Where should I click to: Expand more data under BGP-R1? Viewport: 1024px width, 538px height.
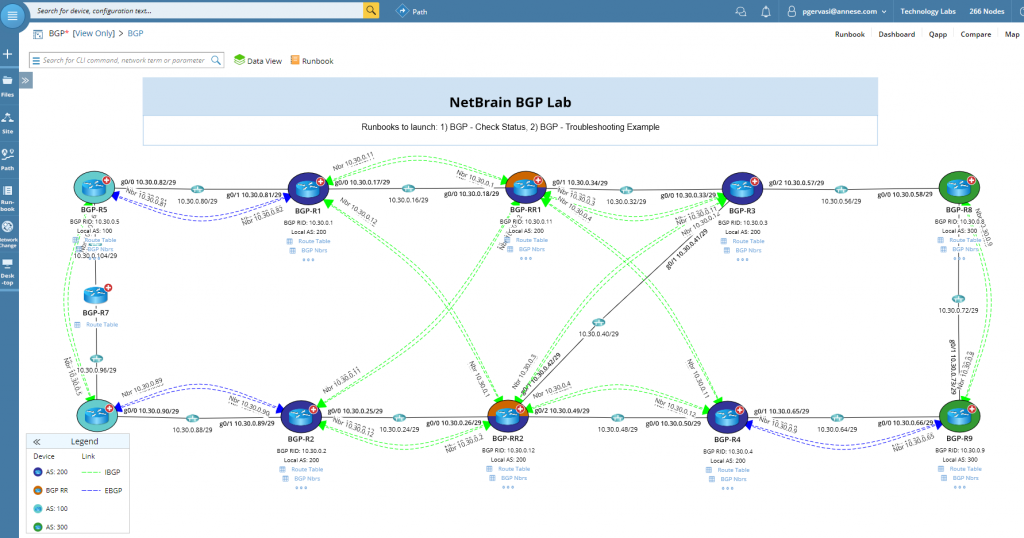pos(308,260)
